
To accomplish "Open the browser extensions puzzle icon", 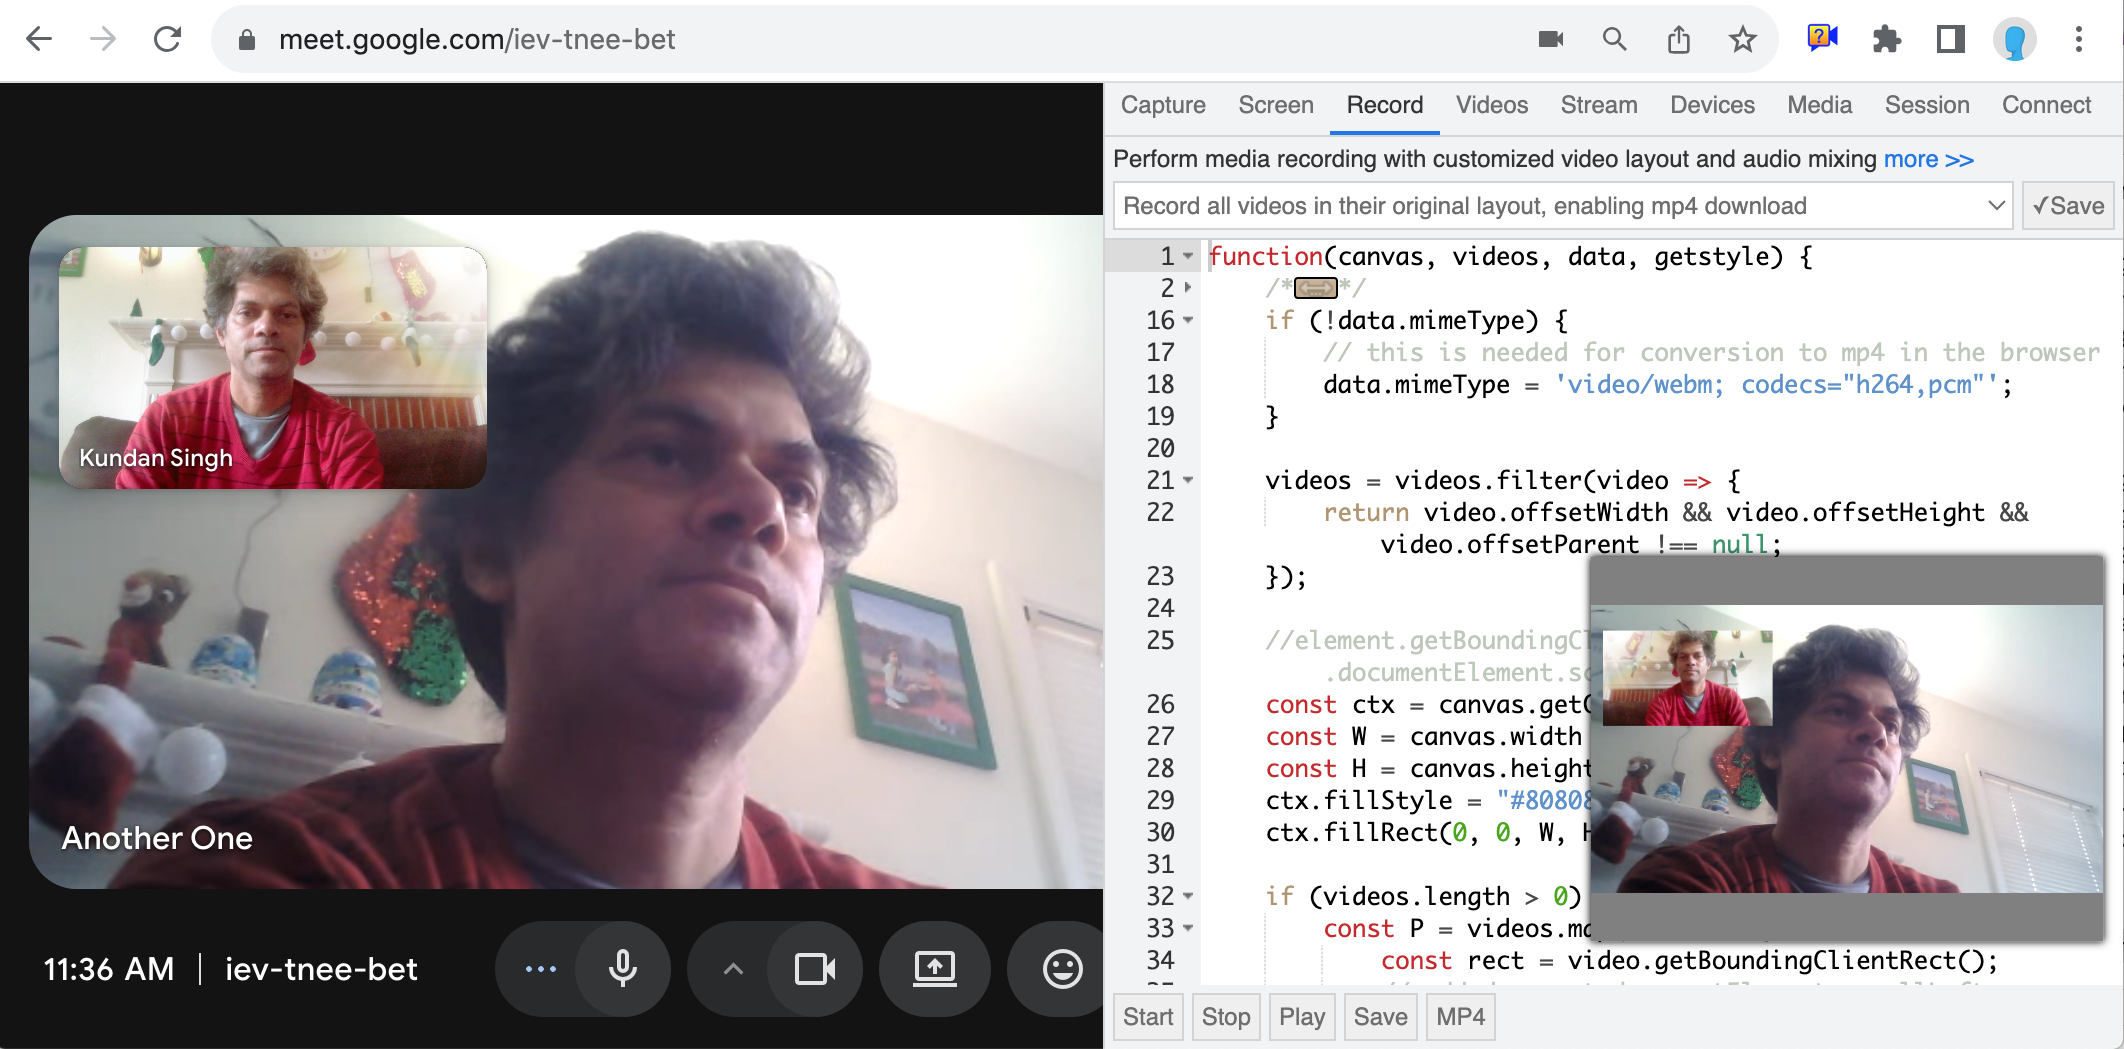I will coord(1886,40).
